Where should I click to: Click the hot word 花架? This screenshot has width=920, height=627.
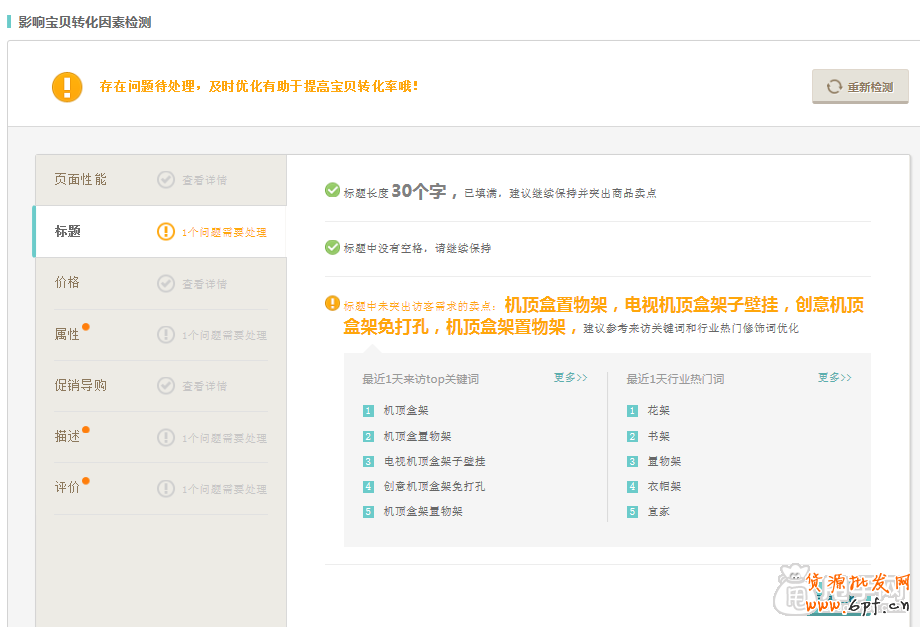658,411
